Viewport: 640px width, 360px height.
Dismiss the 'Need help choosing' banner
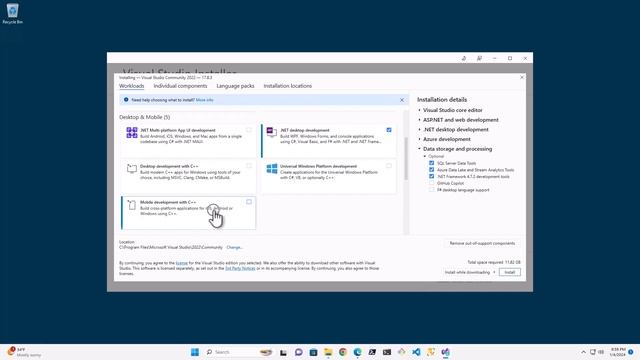(402, 100)
